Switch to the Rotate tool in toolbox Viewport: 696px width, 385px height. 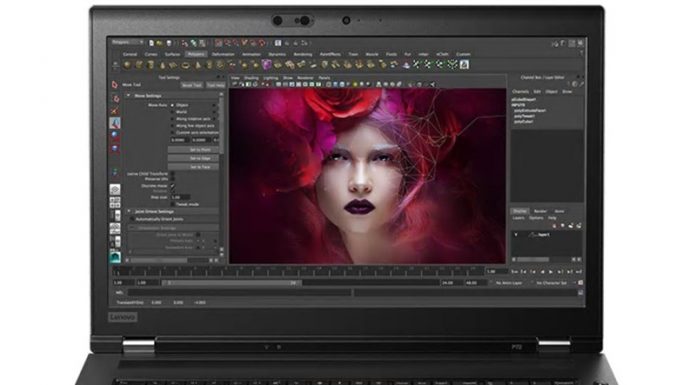tap(115, 135)
